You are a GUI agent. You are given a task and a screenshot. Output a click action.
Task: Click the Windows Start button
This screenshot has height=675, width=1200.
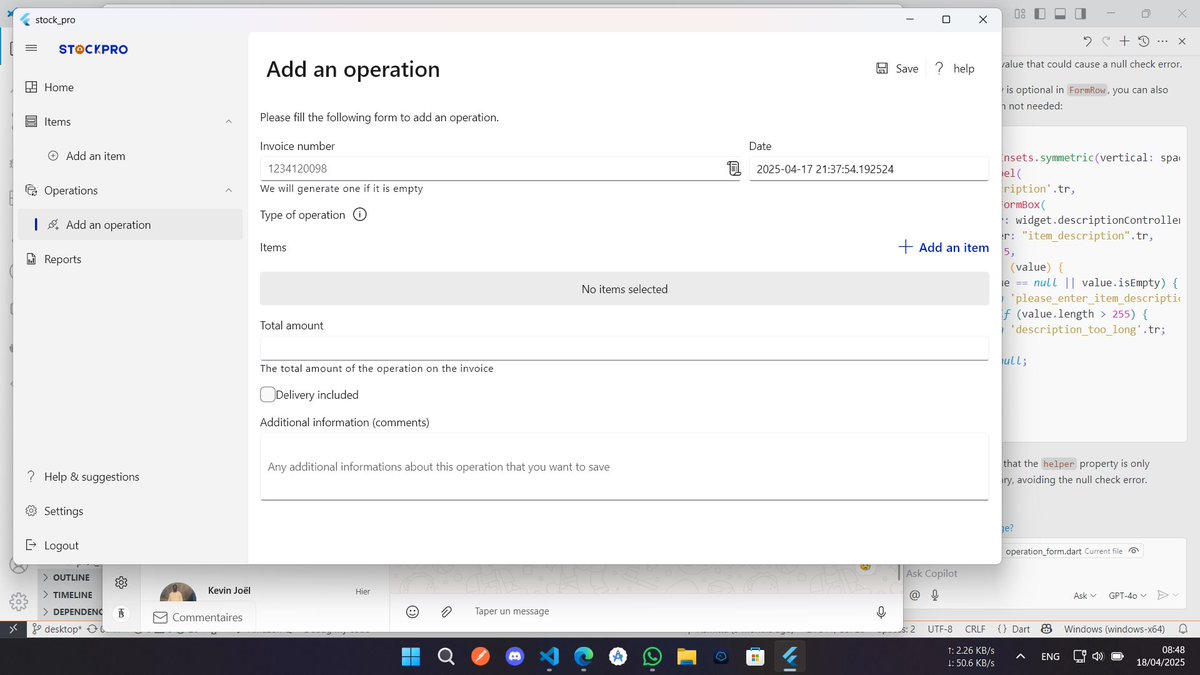(411, 657)
